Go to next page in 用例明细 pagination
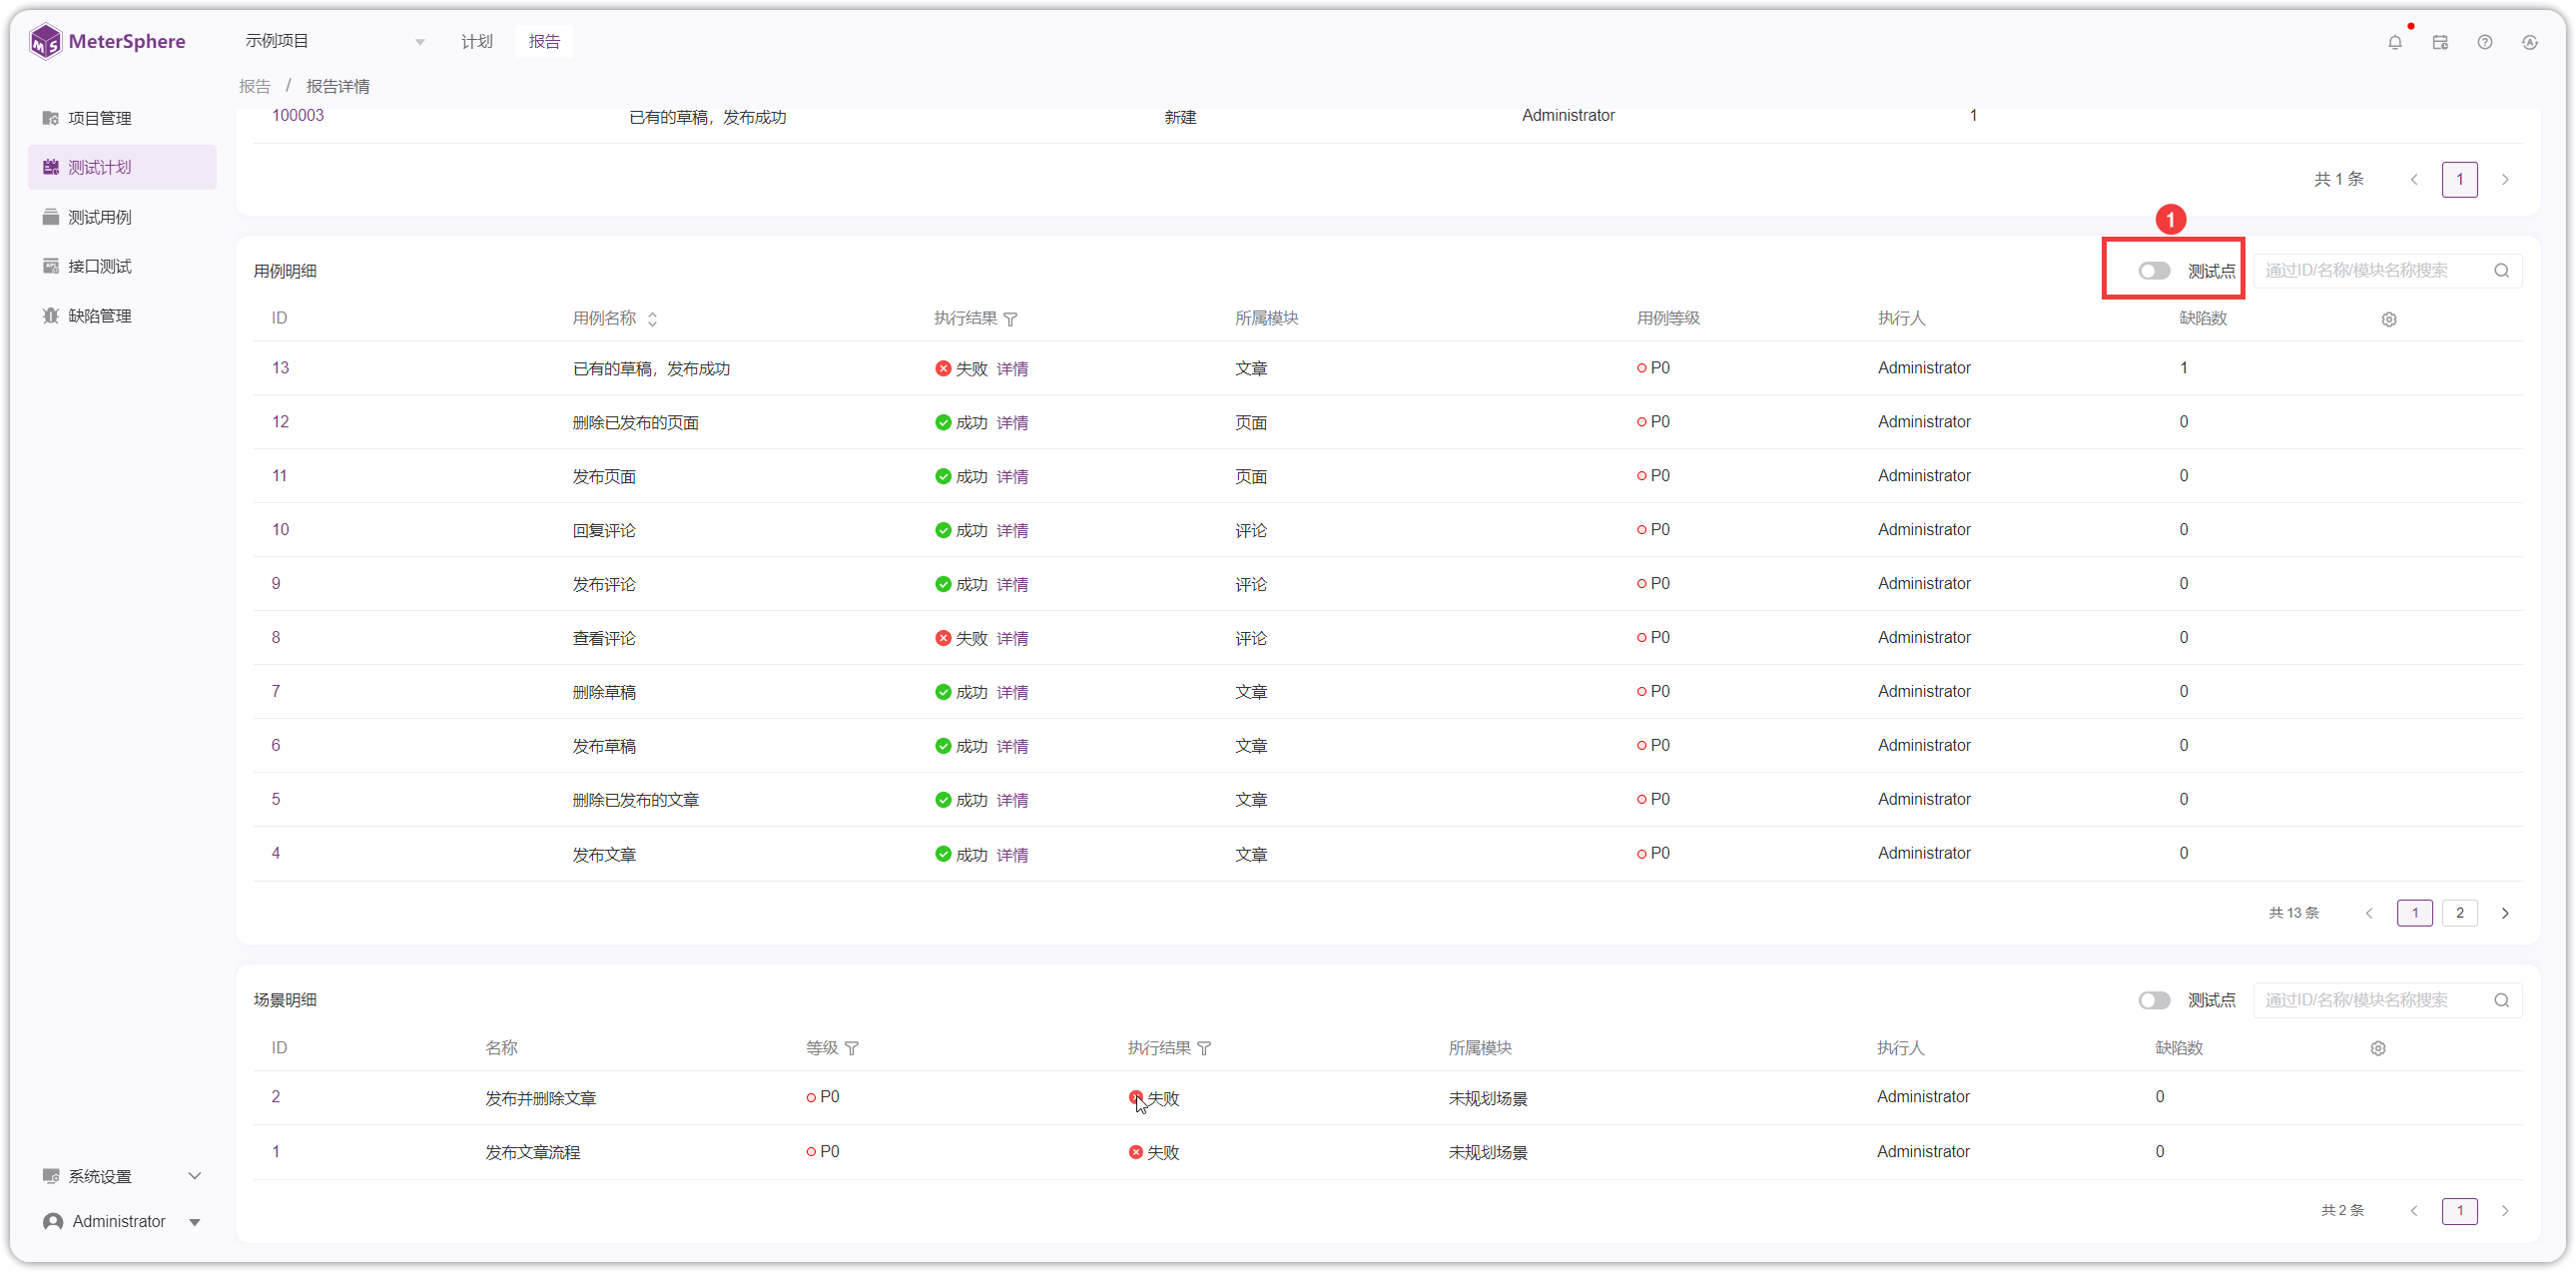This screenshot has width=2576, height=1272. (x=2505, y=913)
